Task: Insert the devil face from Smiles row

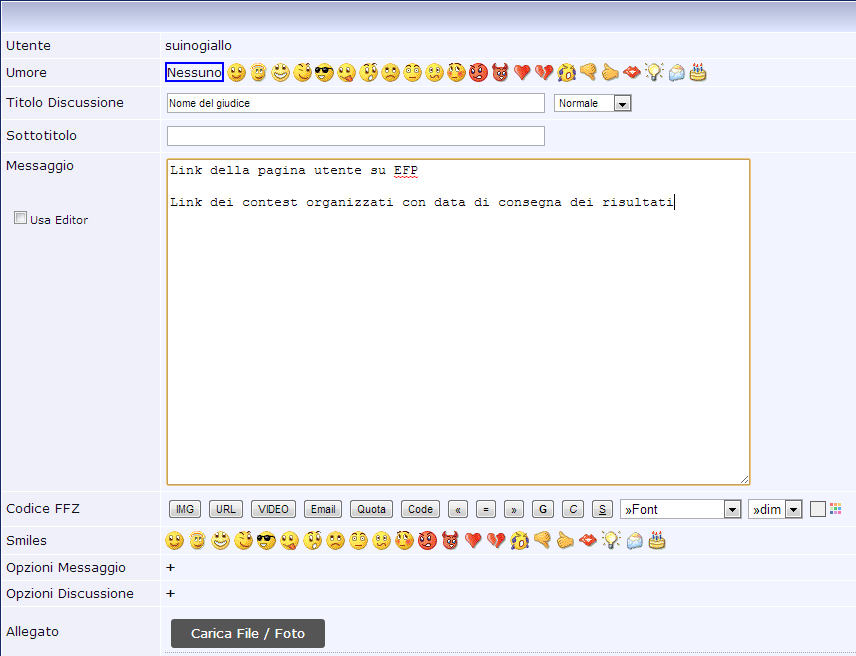Action: [x=450, y=540]
